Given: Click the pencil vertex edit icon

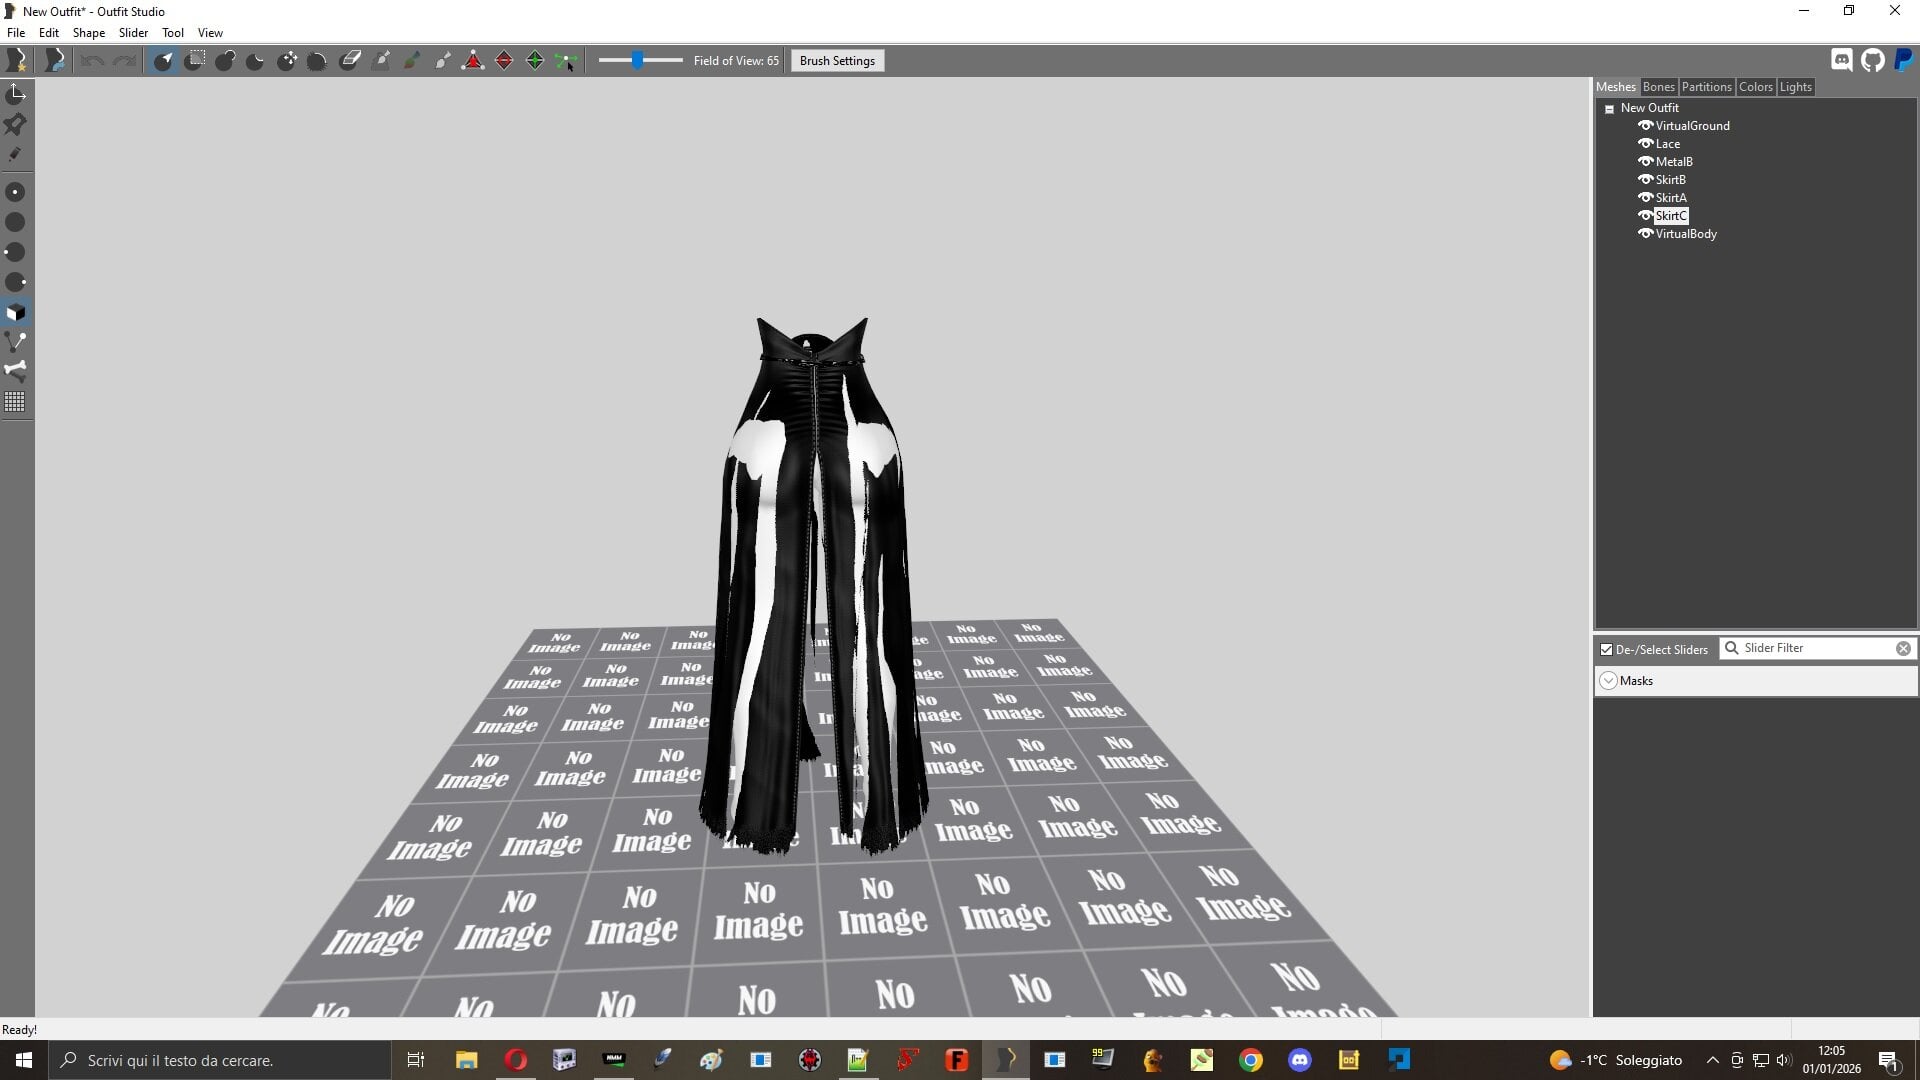Looking at the screenshot, I should [16, 154].
